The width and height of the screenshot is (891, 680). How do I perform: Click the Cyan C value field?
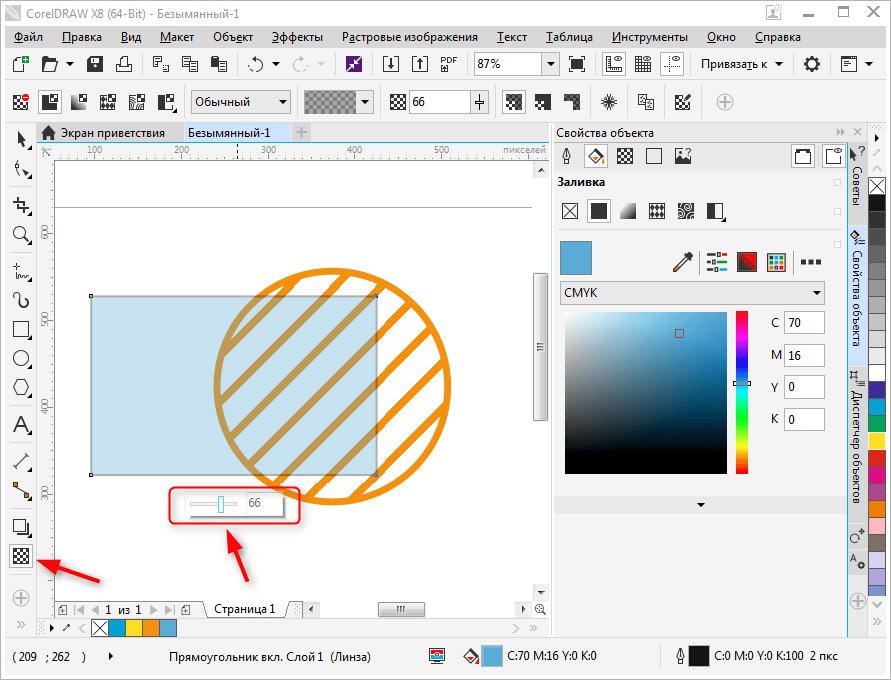(804, 323)
